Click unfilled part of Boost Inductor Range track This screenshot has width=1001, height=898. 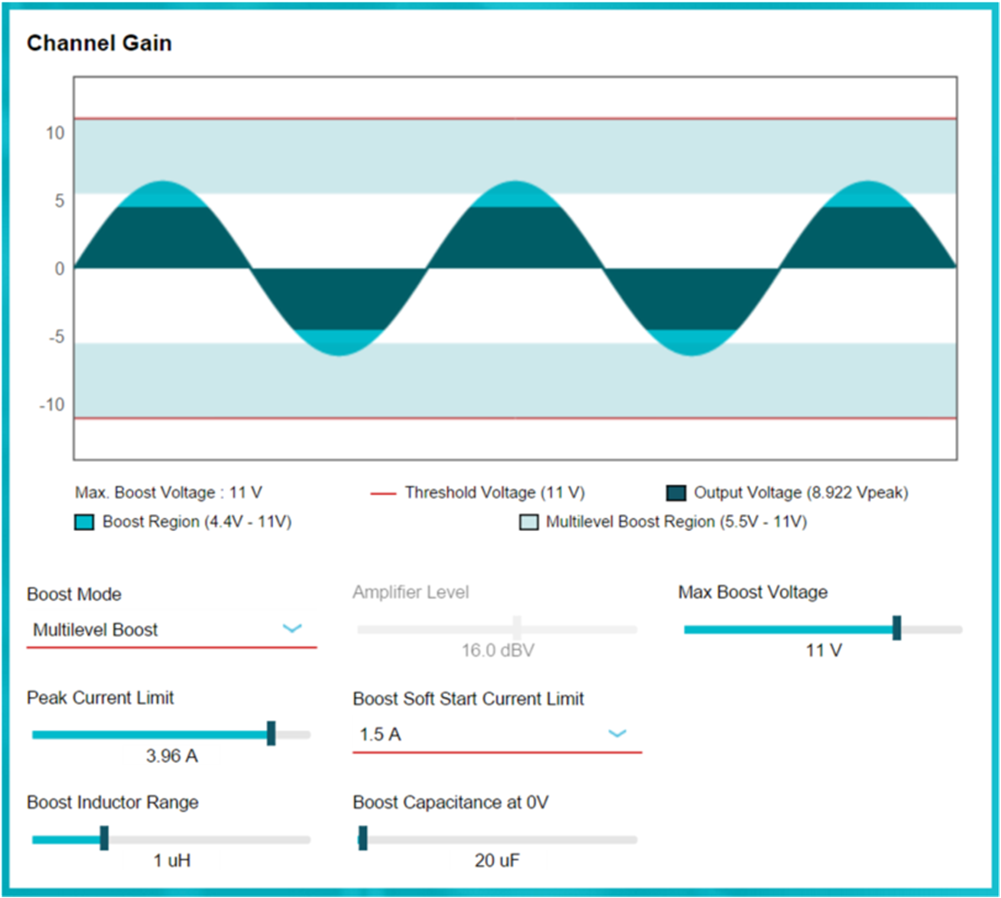pos(210,840)
